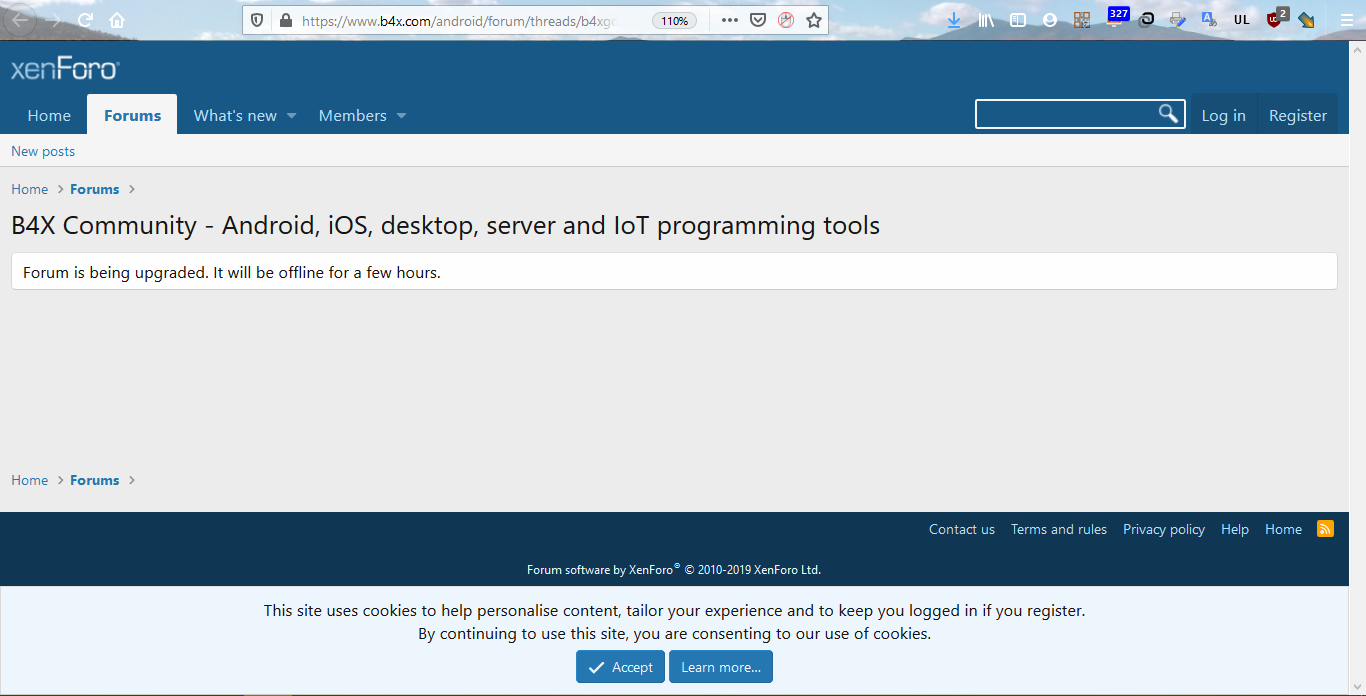Click Forums in the top breadcrumb
The height and width of the screenshot is (696, 1366).
click(x=95, y=189)
